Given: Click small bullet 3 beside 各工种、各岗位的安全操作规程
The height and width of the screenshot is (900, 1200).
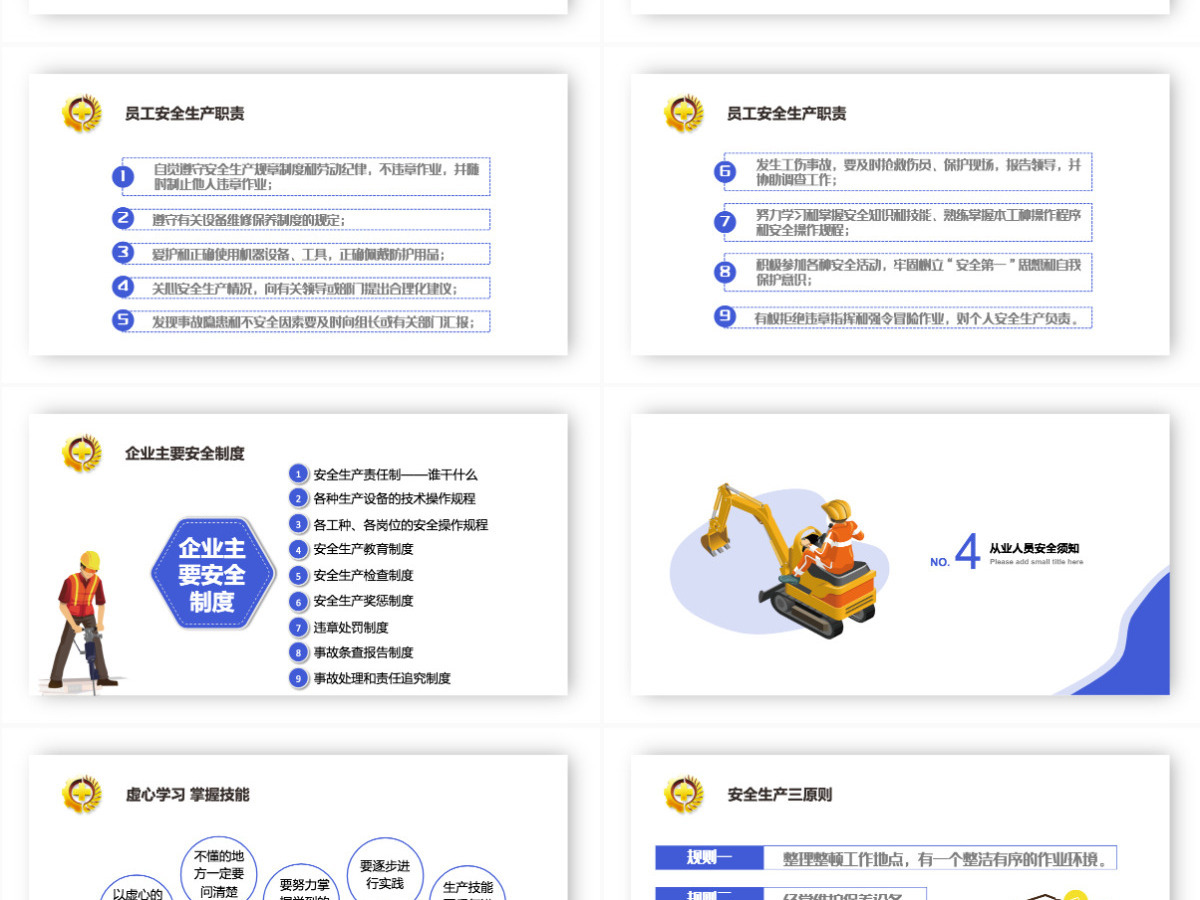Looking at the screenshot, I should tap(298, 524).
